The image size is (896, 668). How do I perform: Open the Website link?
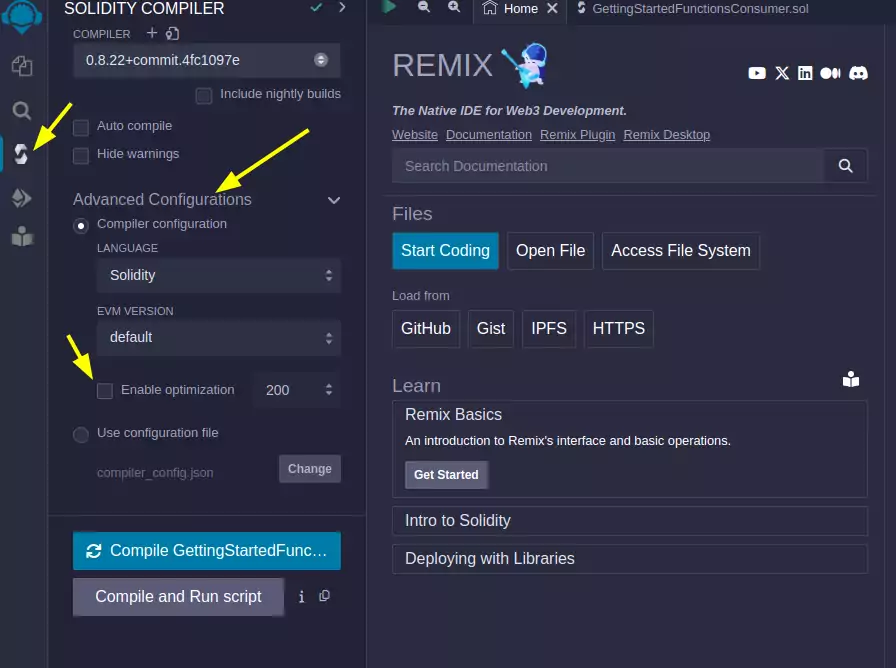[x=415, y=135]
